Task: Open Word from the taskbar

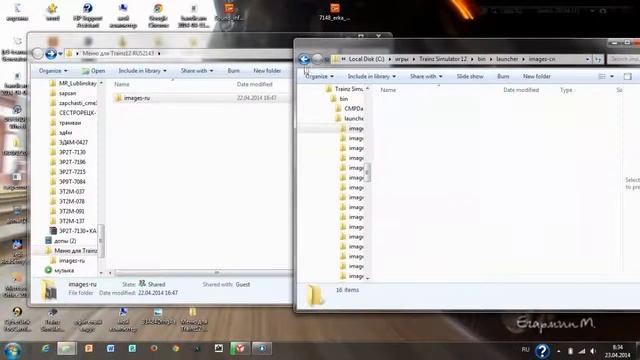Action: click(110, 349)
